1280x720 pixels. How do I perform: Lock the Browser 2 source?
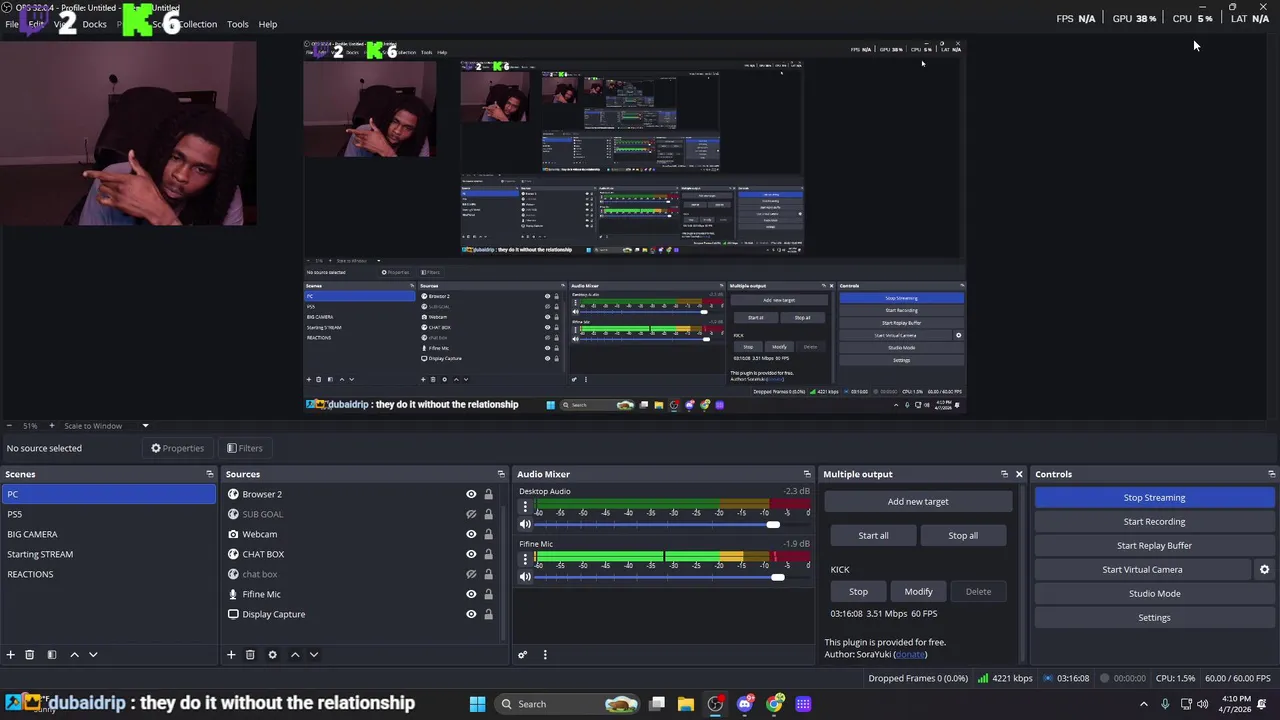(x=488, y=494)
